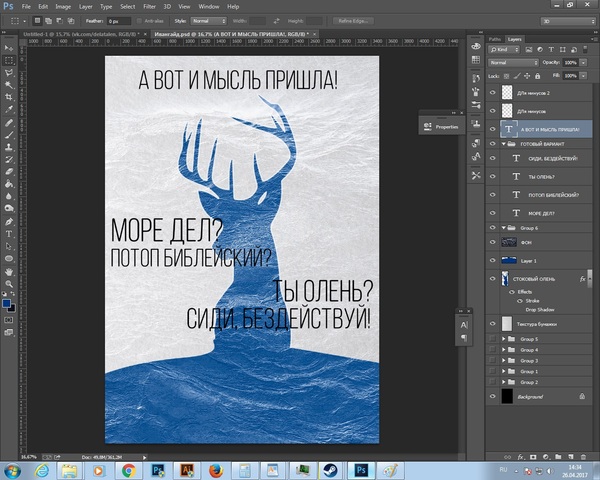Select the Move tool
The image size is (600, 480).
point(9,47)
